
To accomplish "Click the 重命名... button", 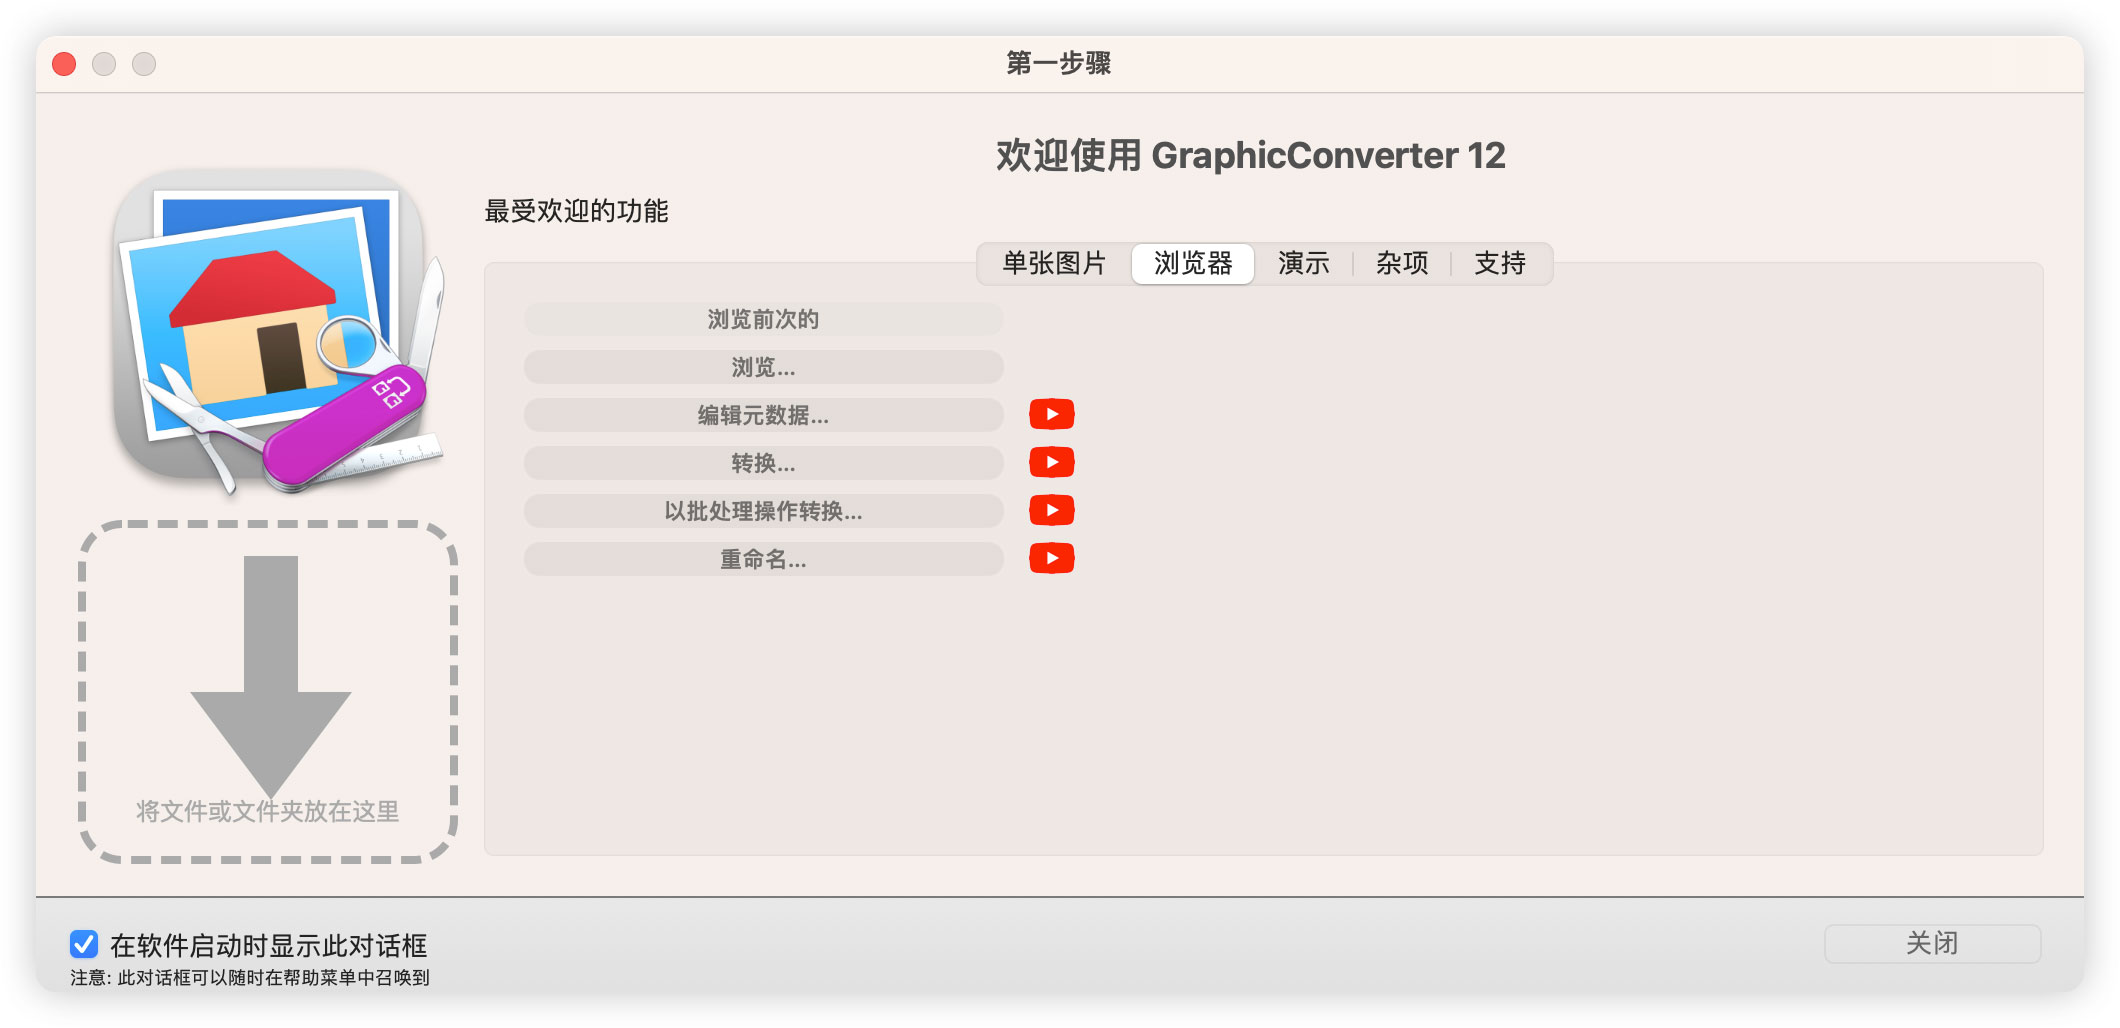I will tap(764, 559).
